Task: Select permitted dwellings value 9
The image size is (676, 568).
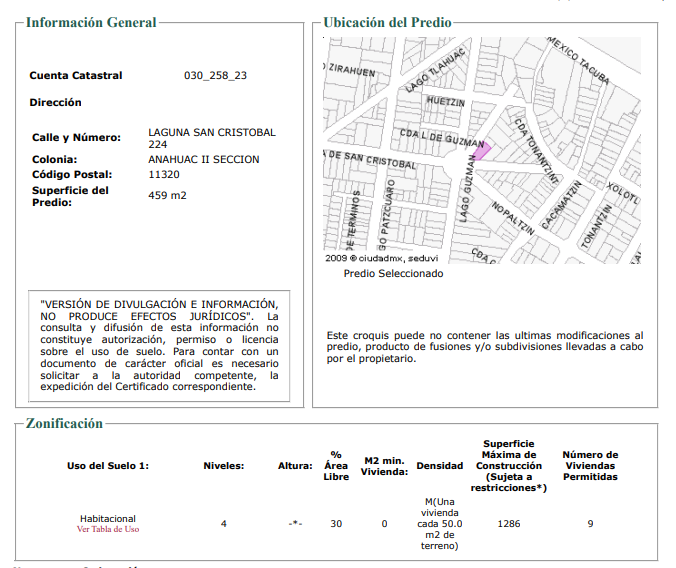Action: coord(590,524)
